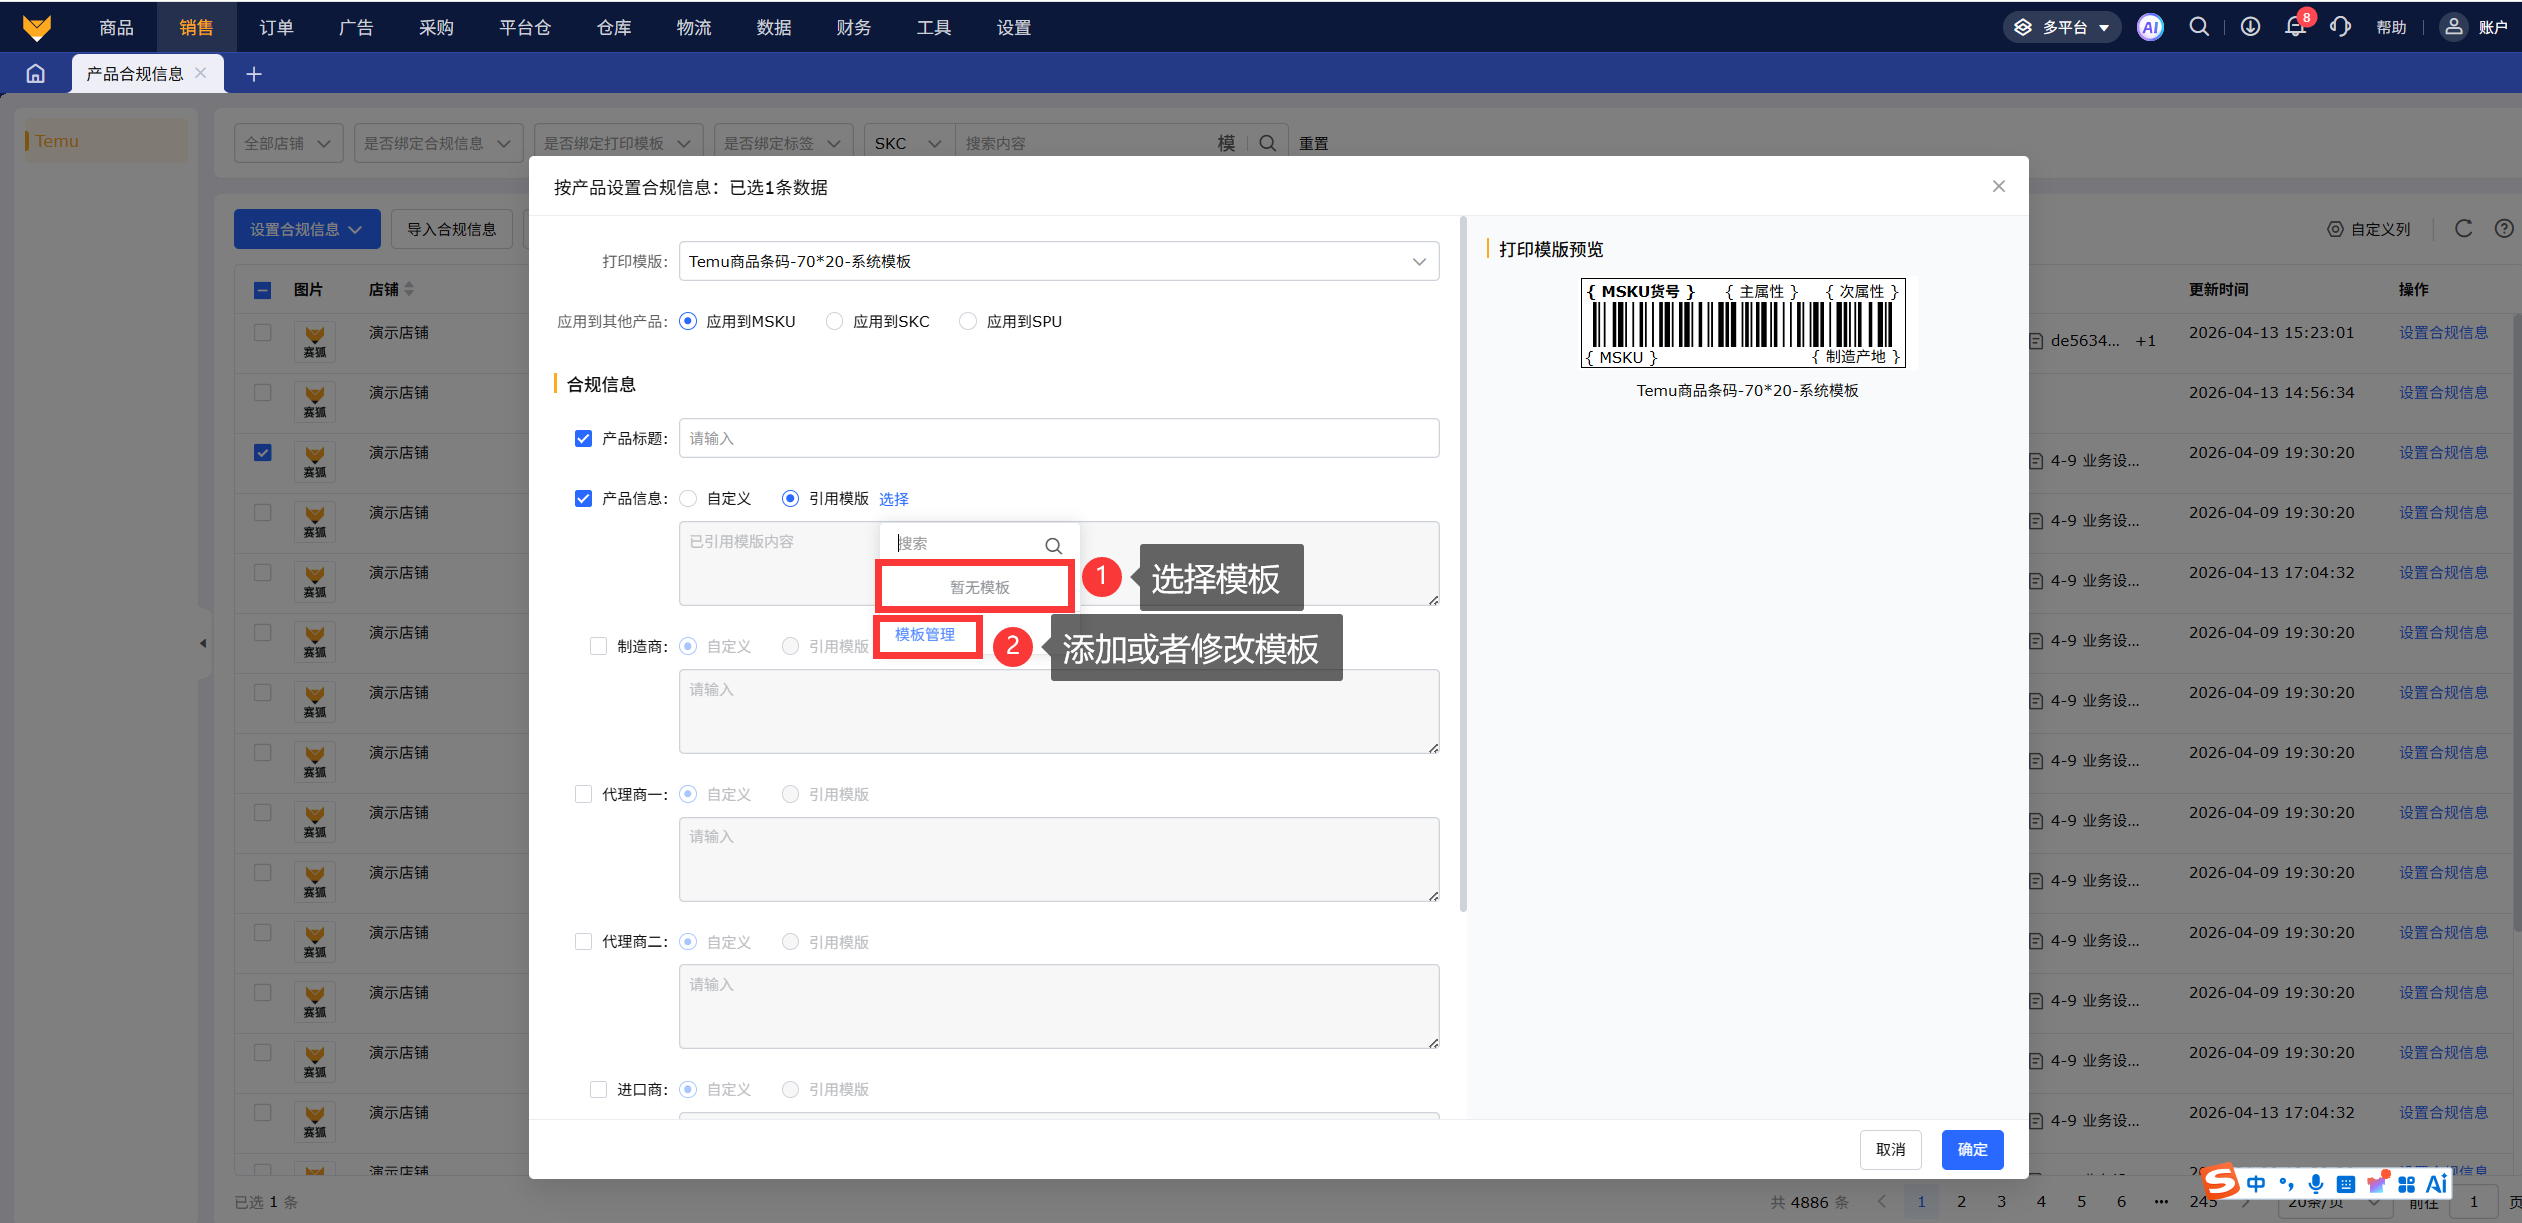Click the 产品标题 text input field
This screenshot has width=2522, height=1223.
pos(1058,438)
